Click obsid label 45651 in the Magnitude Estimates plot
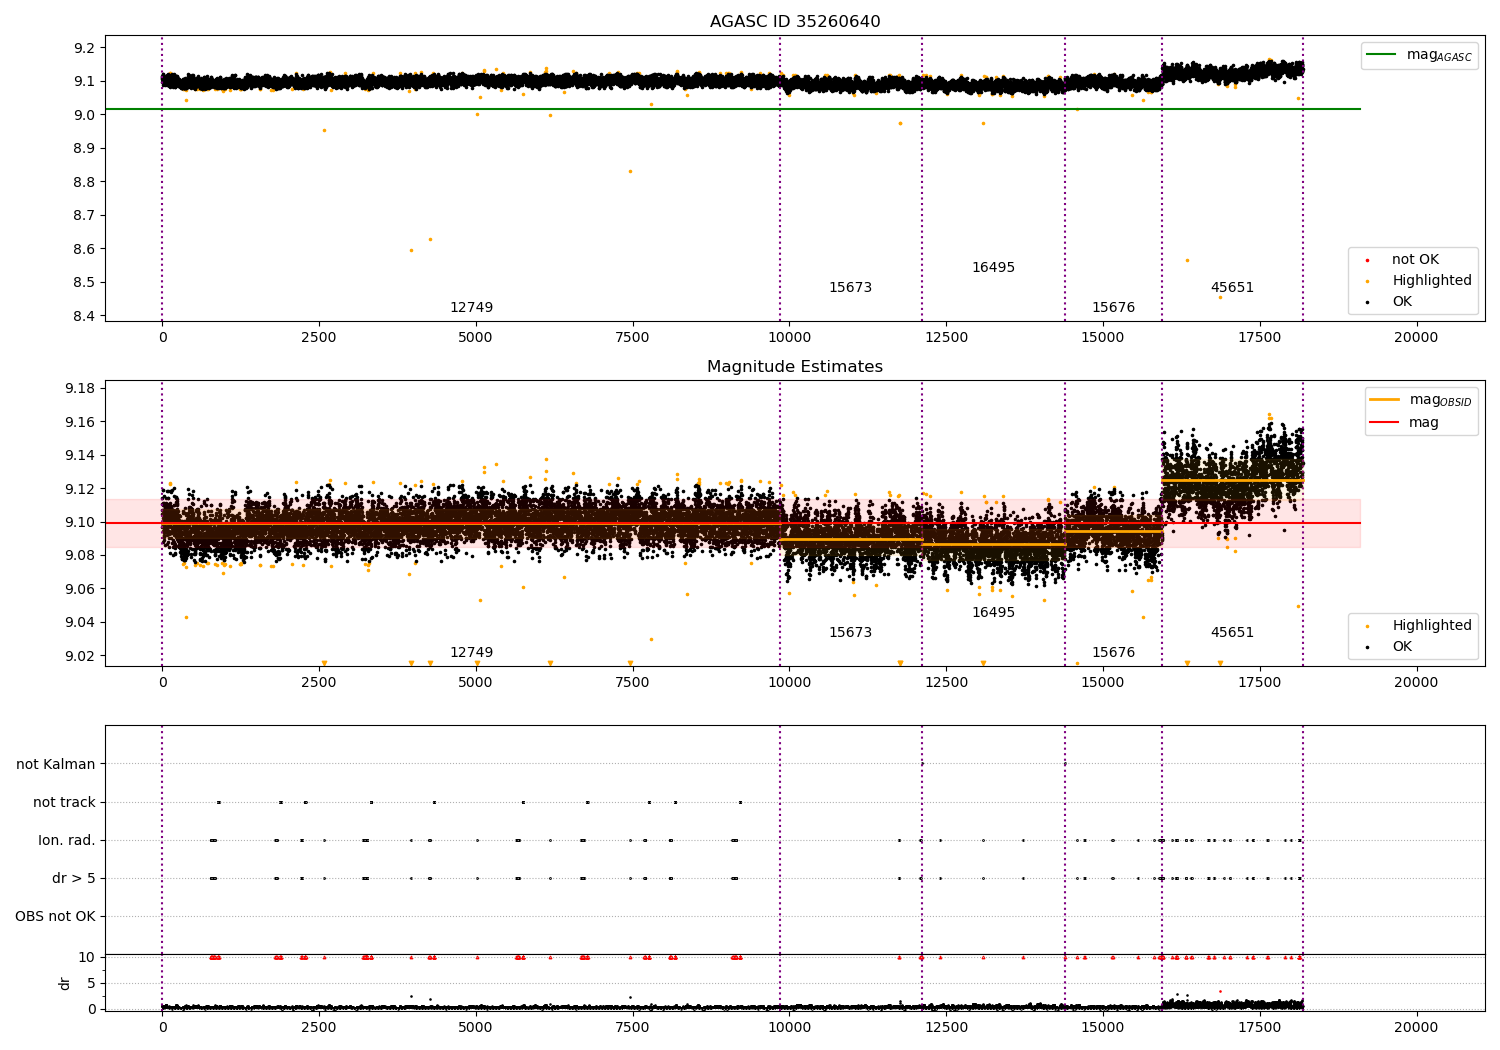 coord(1232,632)
